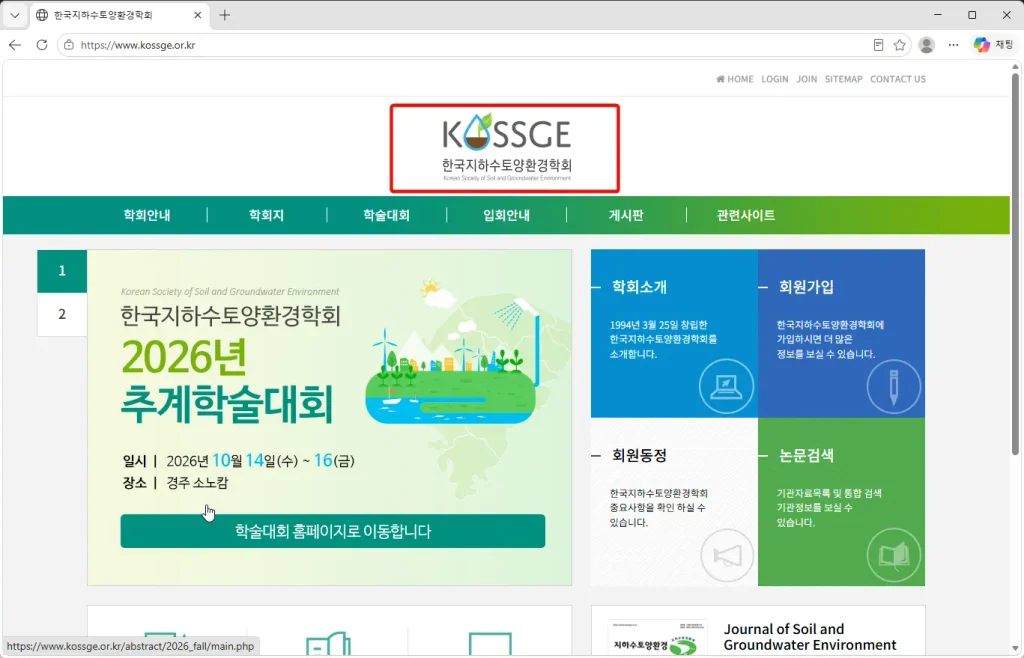Image resolution: width=1024 pixels, height=658 pixels.
Task: Go back using the browser back arrow
Action: click(15, 45)
